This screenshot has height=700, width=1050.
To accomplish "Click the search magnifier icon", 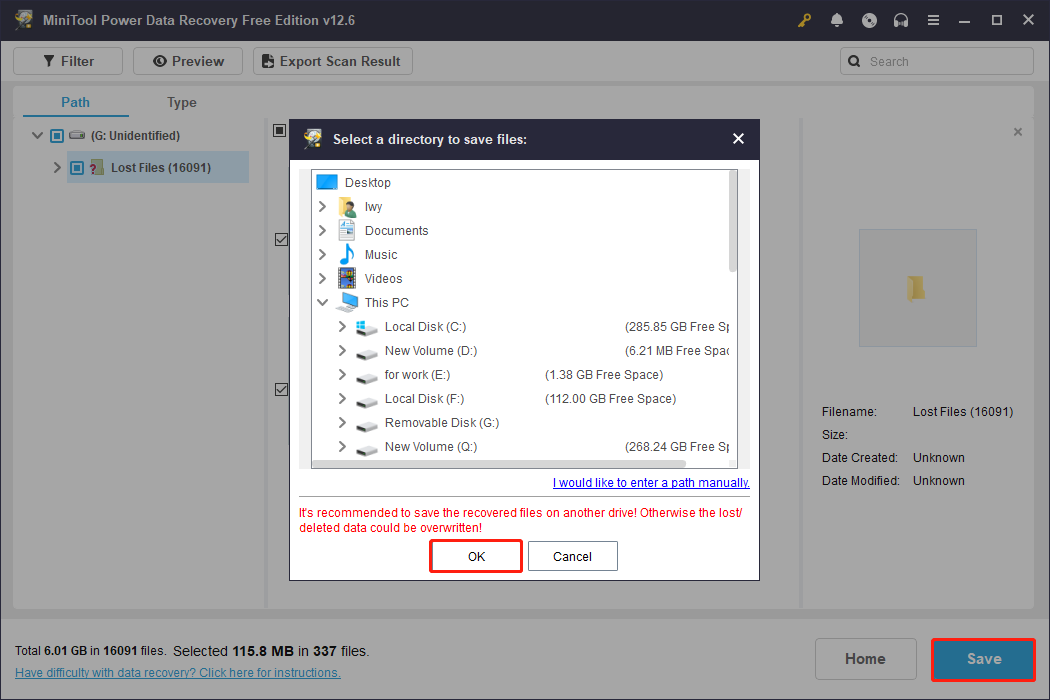I will (854, 61).
